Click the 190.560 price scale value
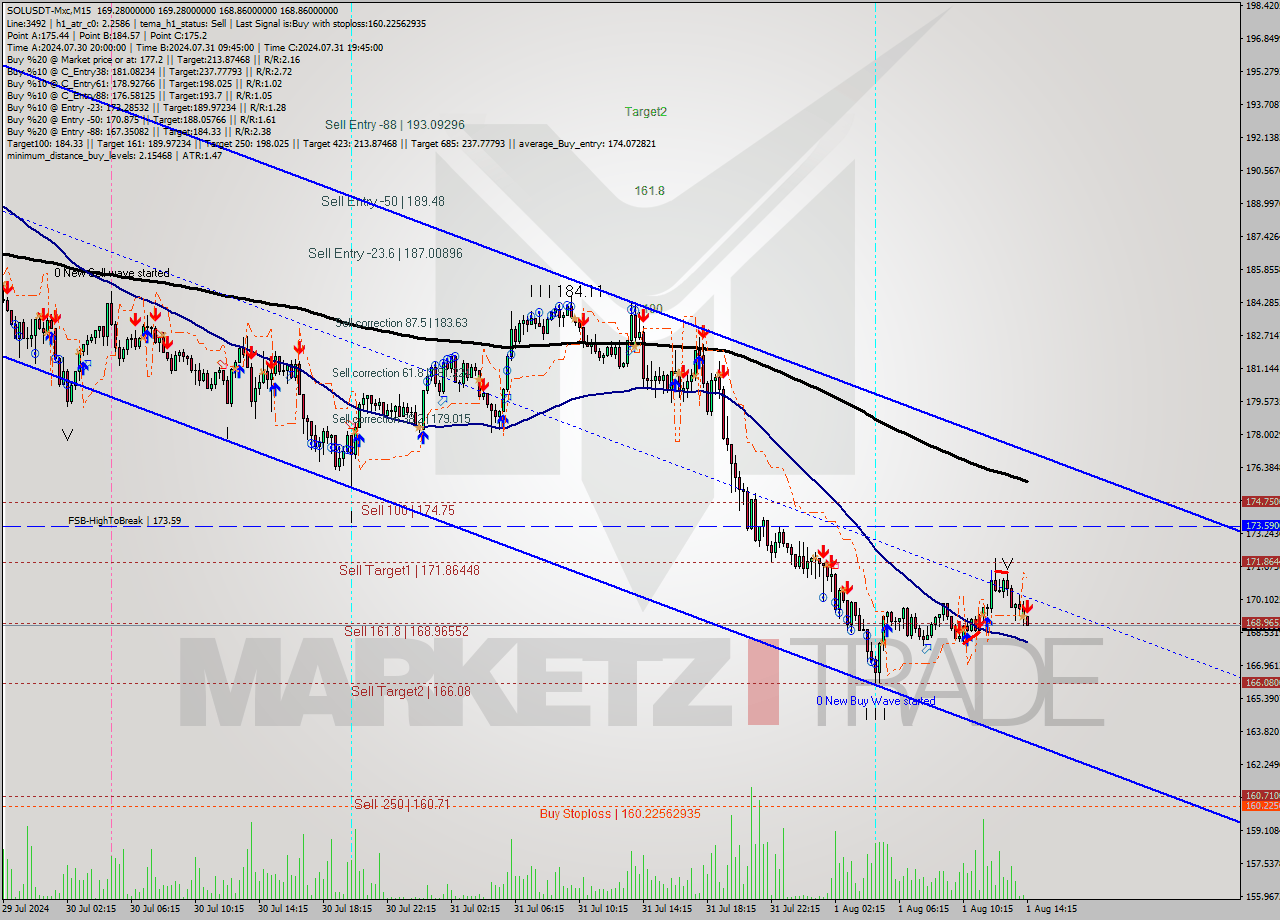Image resolution: width=1280 pixels, height=920 pixels. coord(1262,171)
